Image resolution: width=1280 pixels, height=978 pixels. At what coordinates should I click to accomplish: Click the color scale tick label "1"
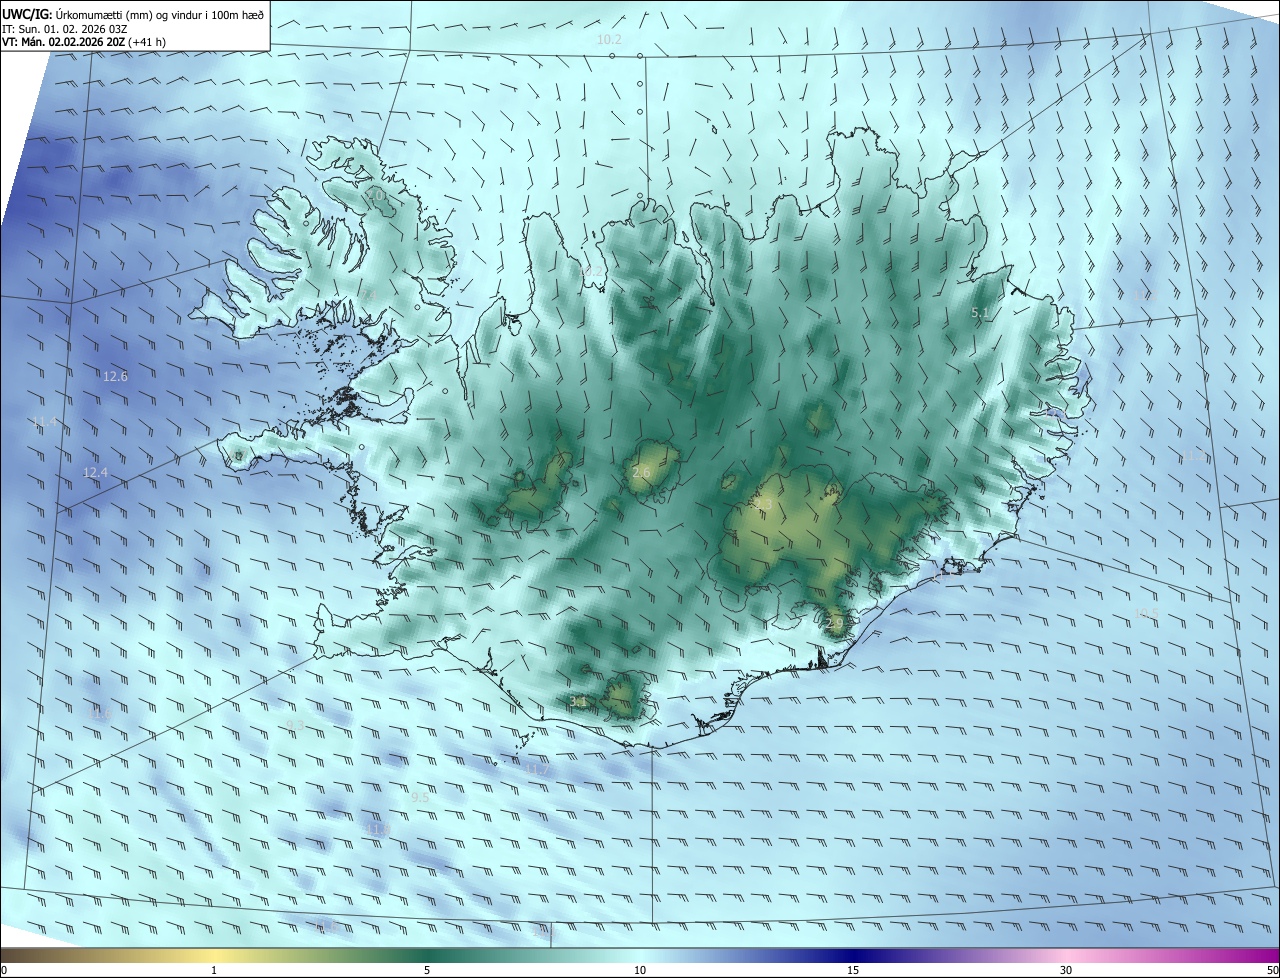(214, 970)
